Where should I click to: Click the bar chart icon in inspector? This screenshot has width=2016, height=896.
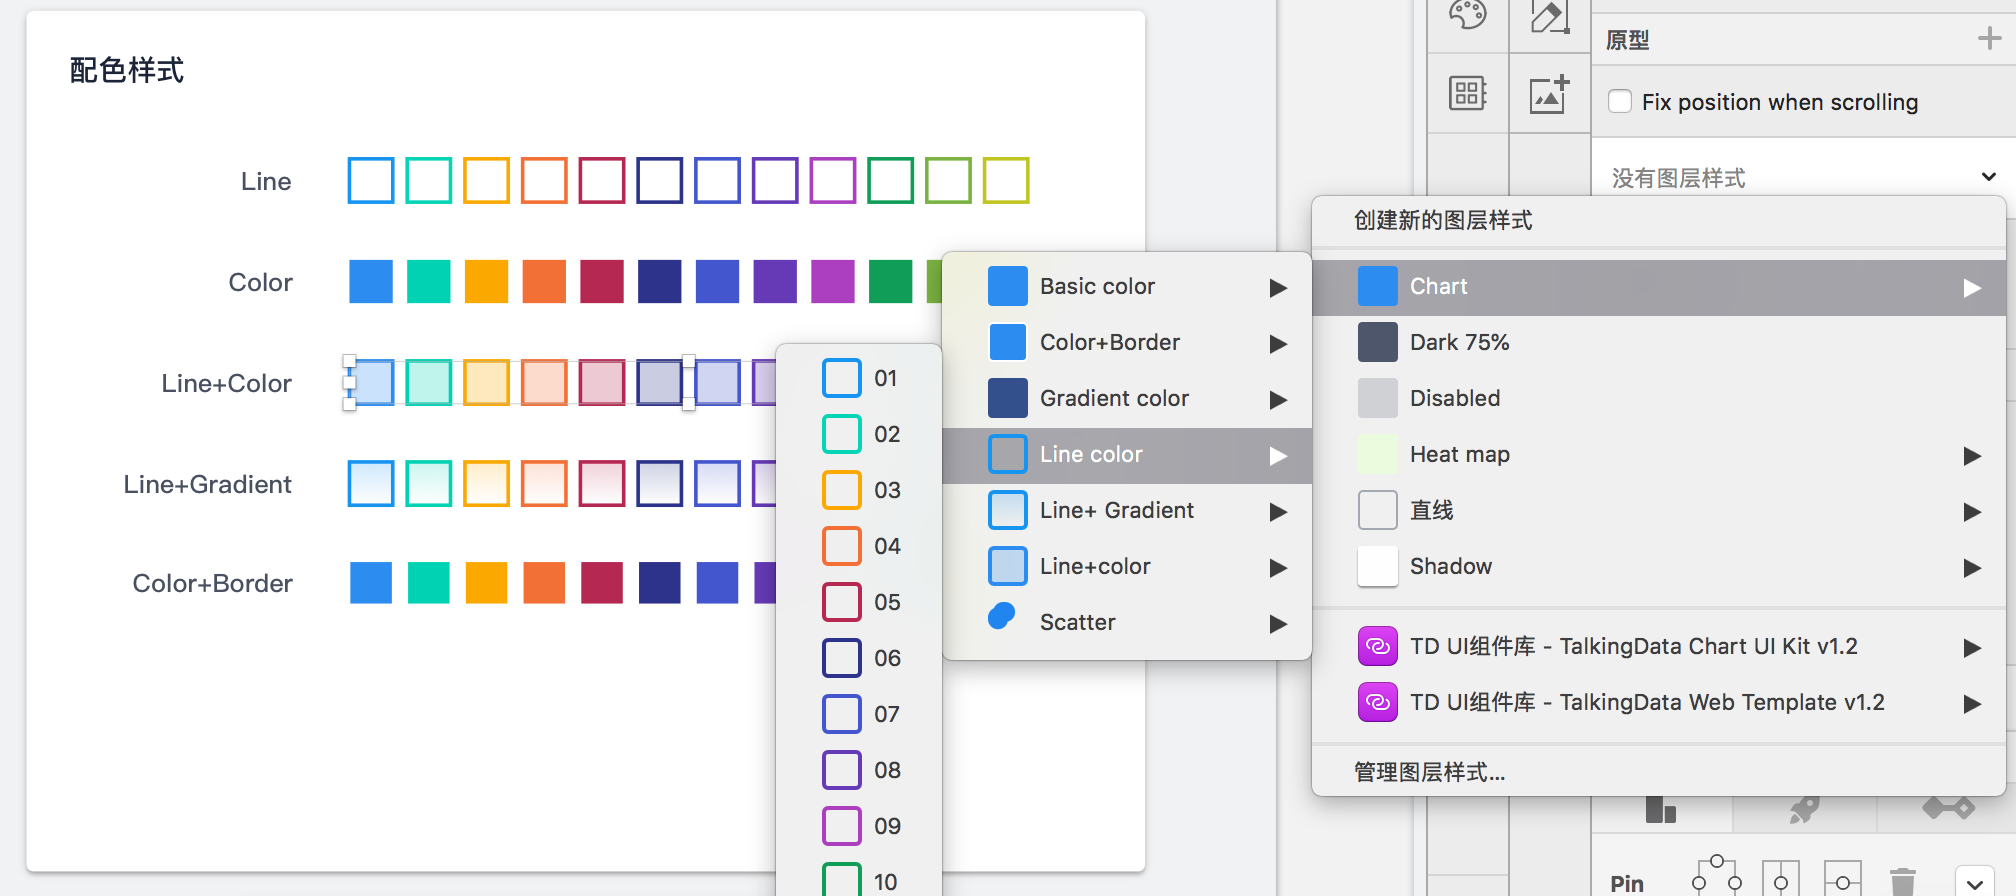coord(1660,809)
